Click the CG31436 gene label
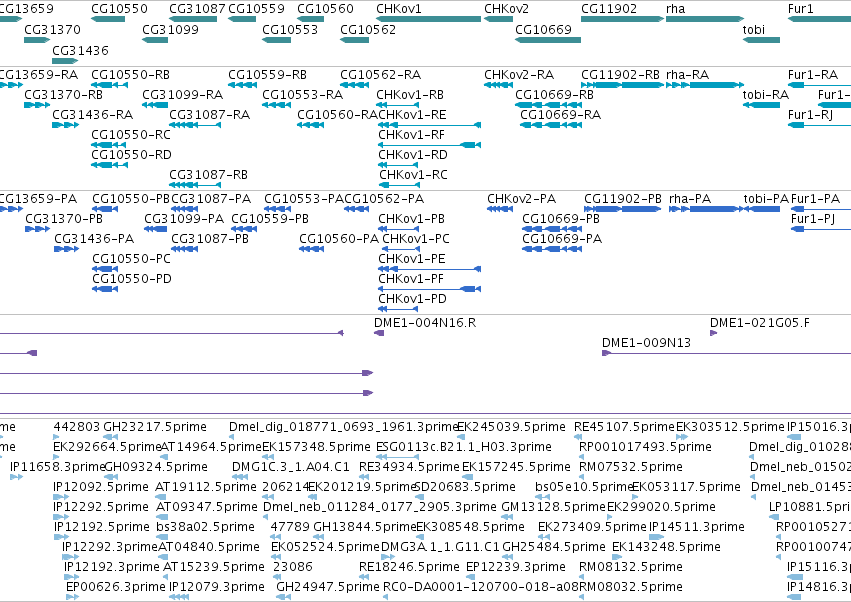This screenshot has width=851, height=602. (x=80, y=50)
